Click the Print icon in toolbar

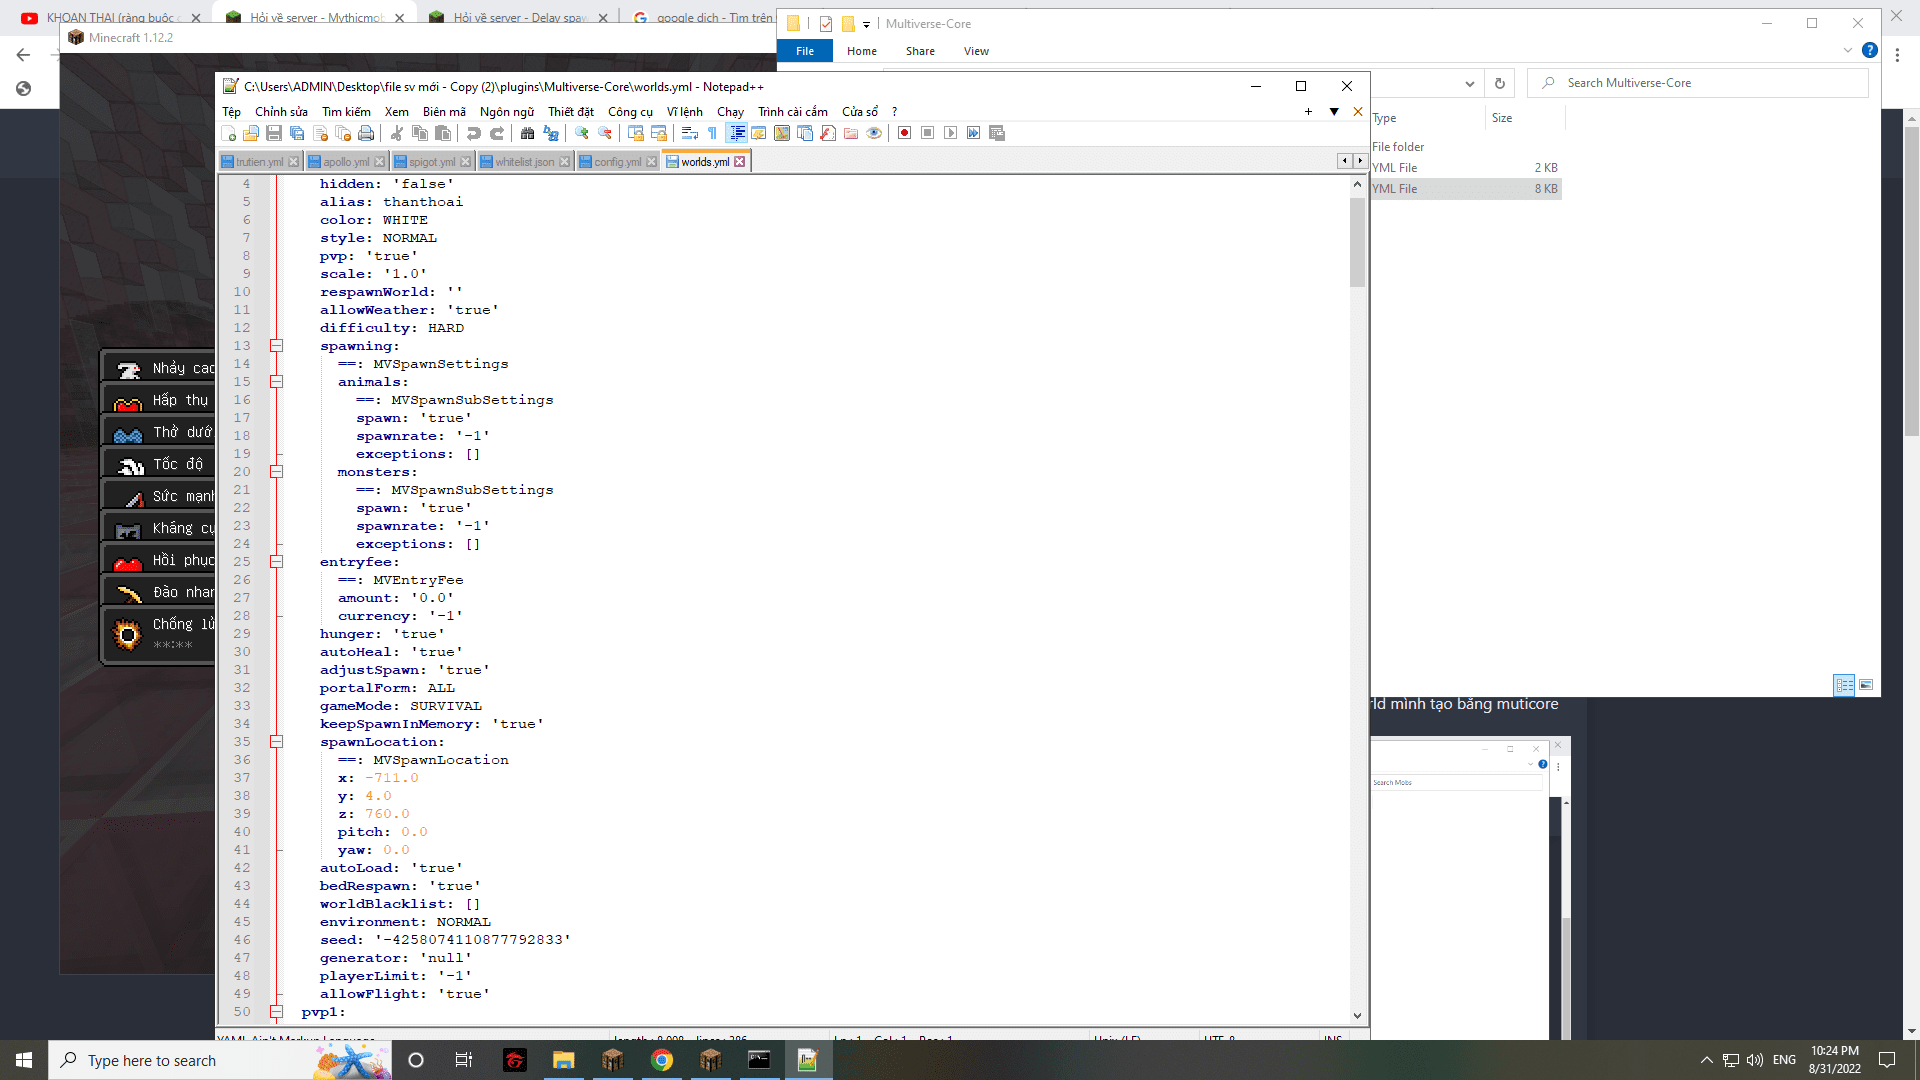pyautogui.click(x=366, y=133)
